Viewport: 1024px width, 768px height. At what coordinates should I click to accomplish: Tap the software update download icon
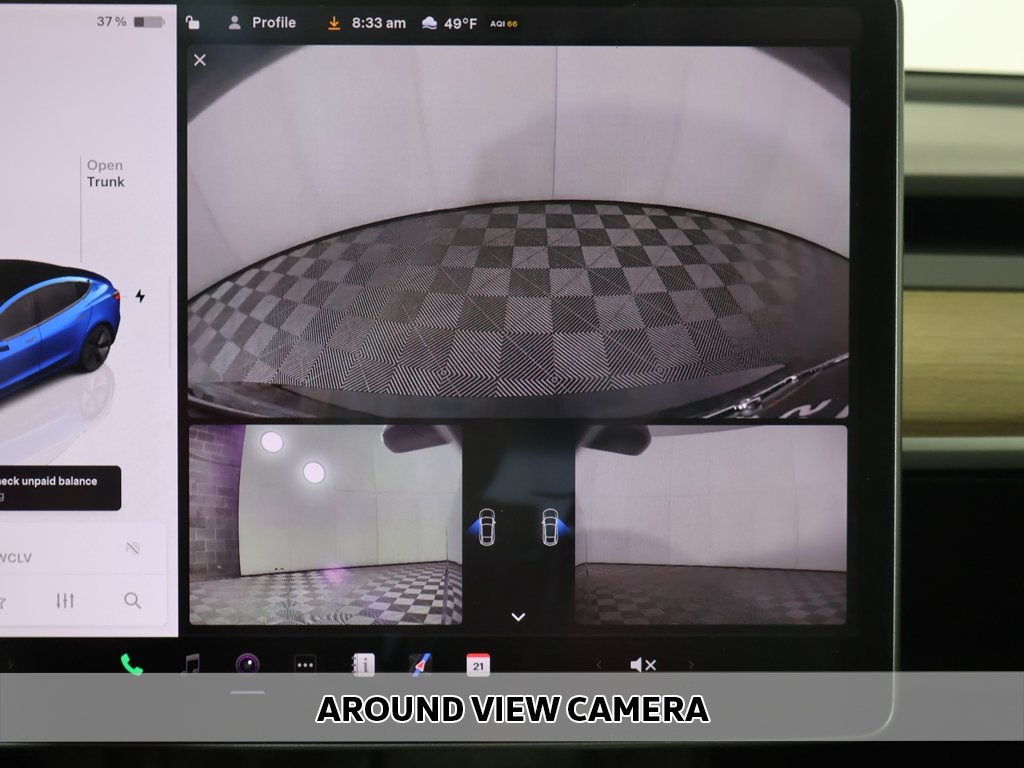(334, 23)
